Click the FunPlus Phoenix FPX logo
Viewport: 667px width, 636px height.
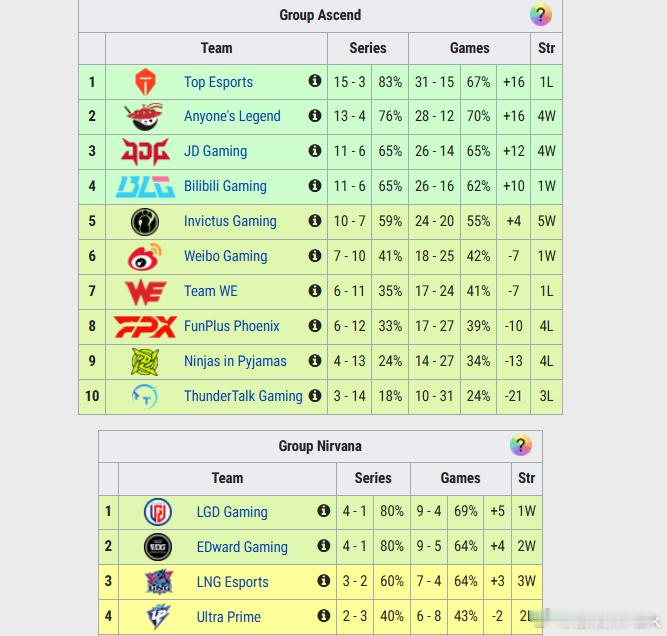pyautogui.click(x=145, y=326)
